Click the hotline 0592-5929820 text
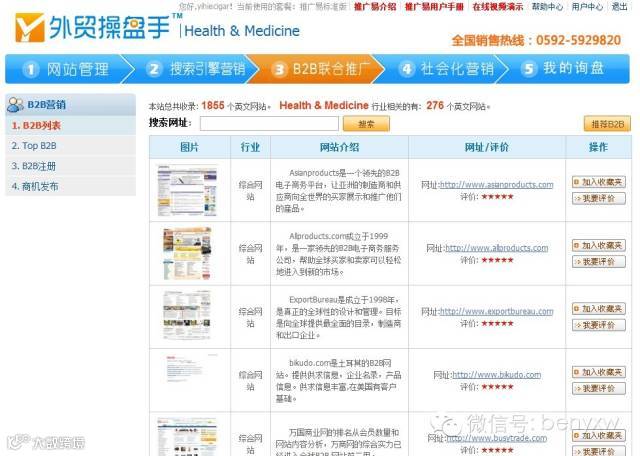 pos(578,40)
